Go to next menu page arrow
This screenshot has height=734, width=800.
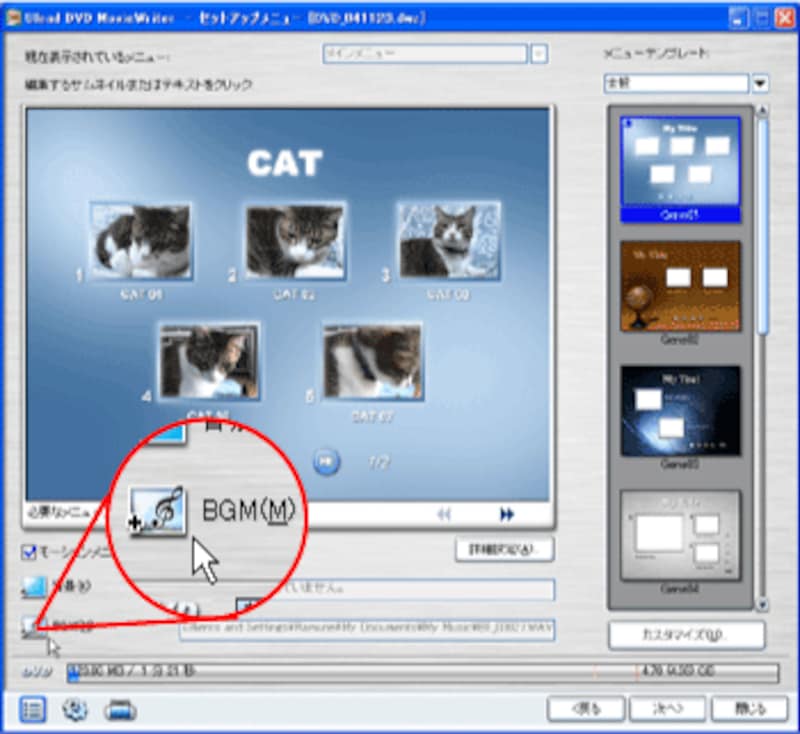click(x=507, y=514)
